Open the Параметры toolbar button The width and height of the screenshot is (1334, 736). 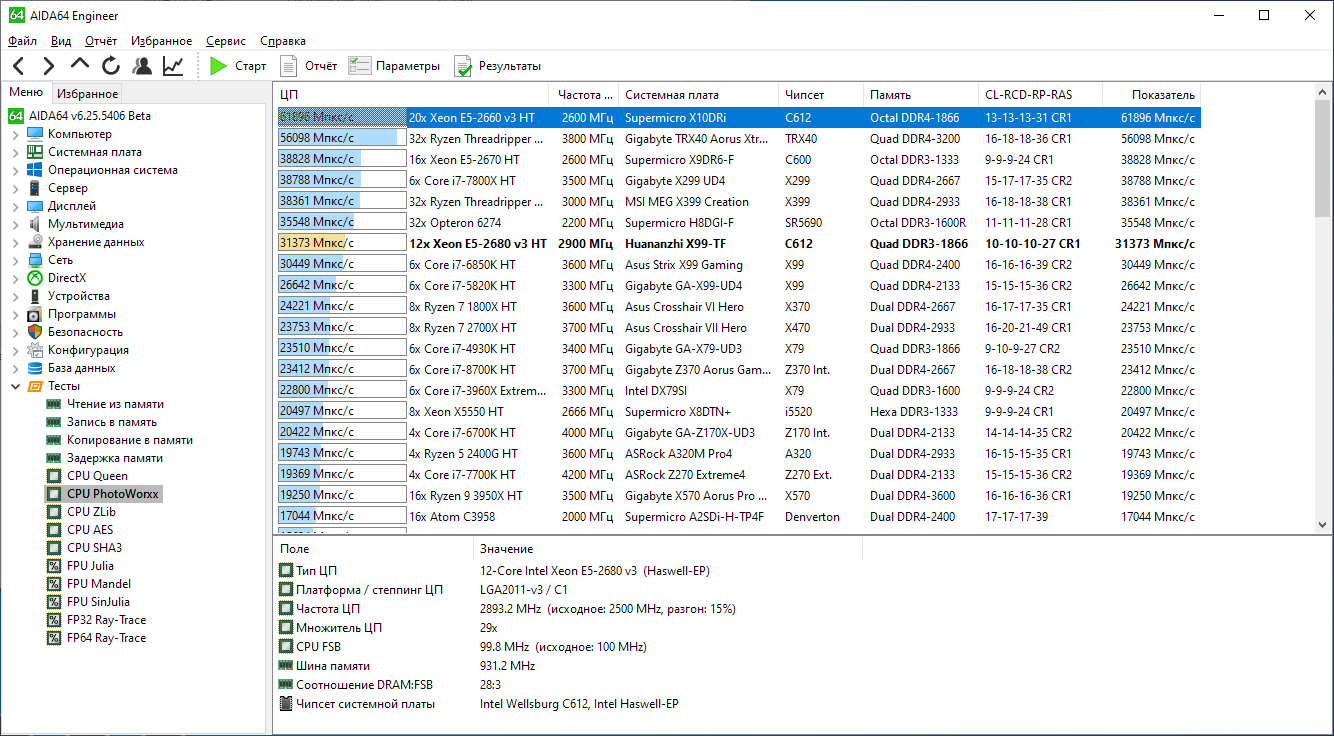(x=394, y=66)
